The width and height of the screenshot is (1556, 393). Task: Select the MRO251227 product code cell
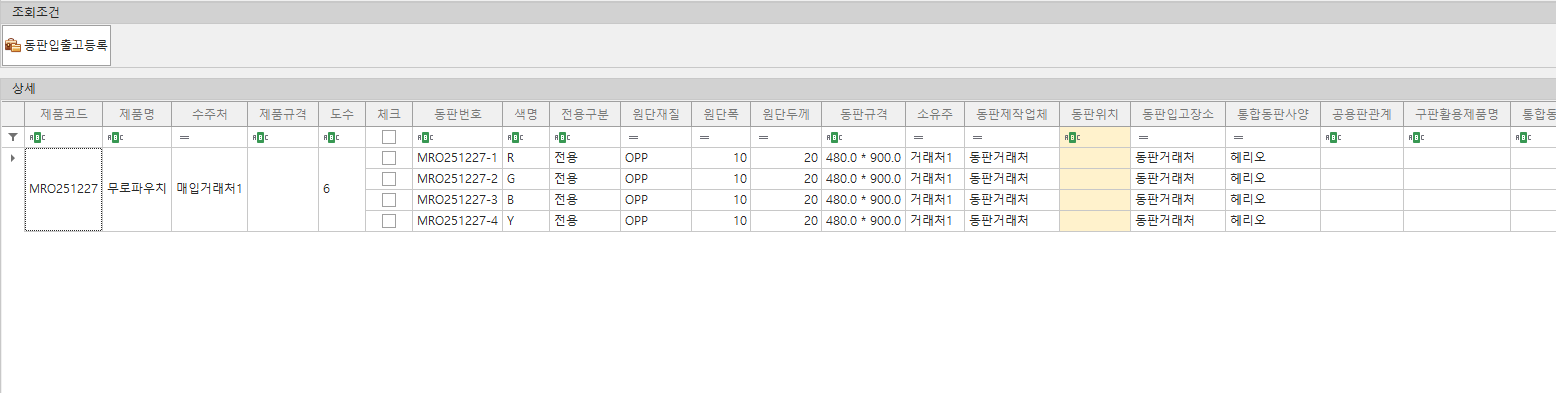point(64,190)
